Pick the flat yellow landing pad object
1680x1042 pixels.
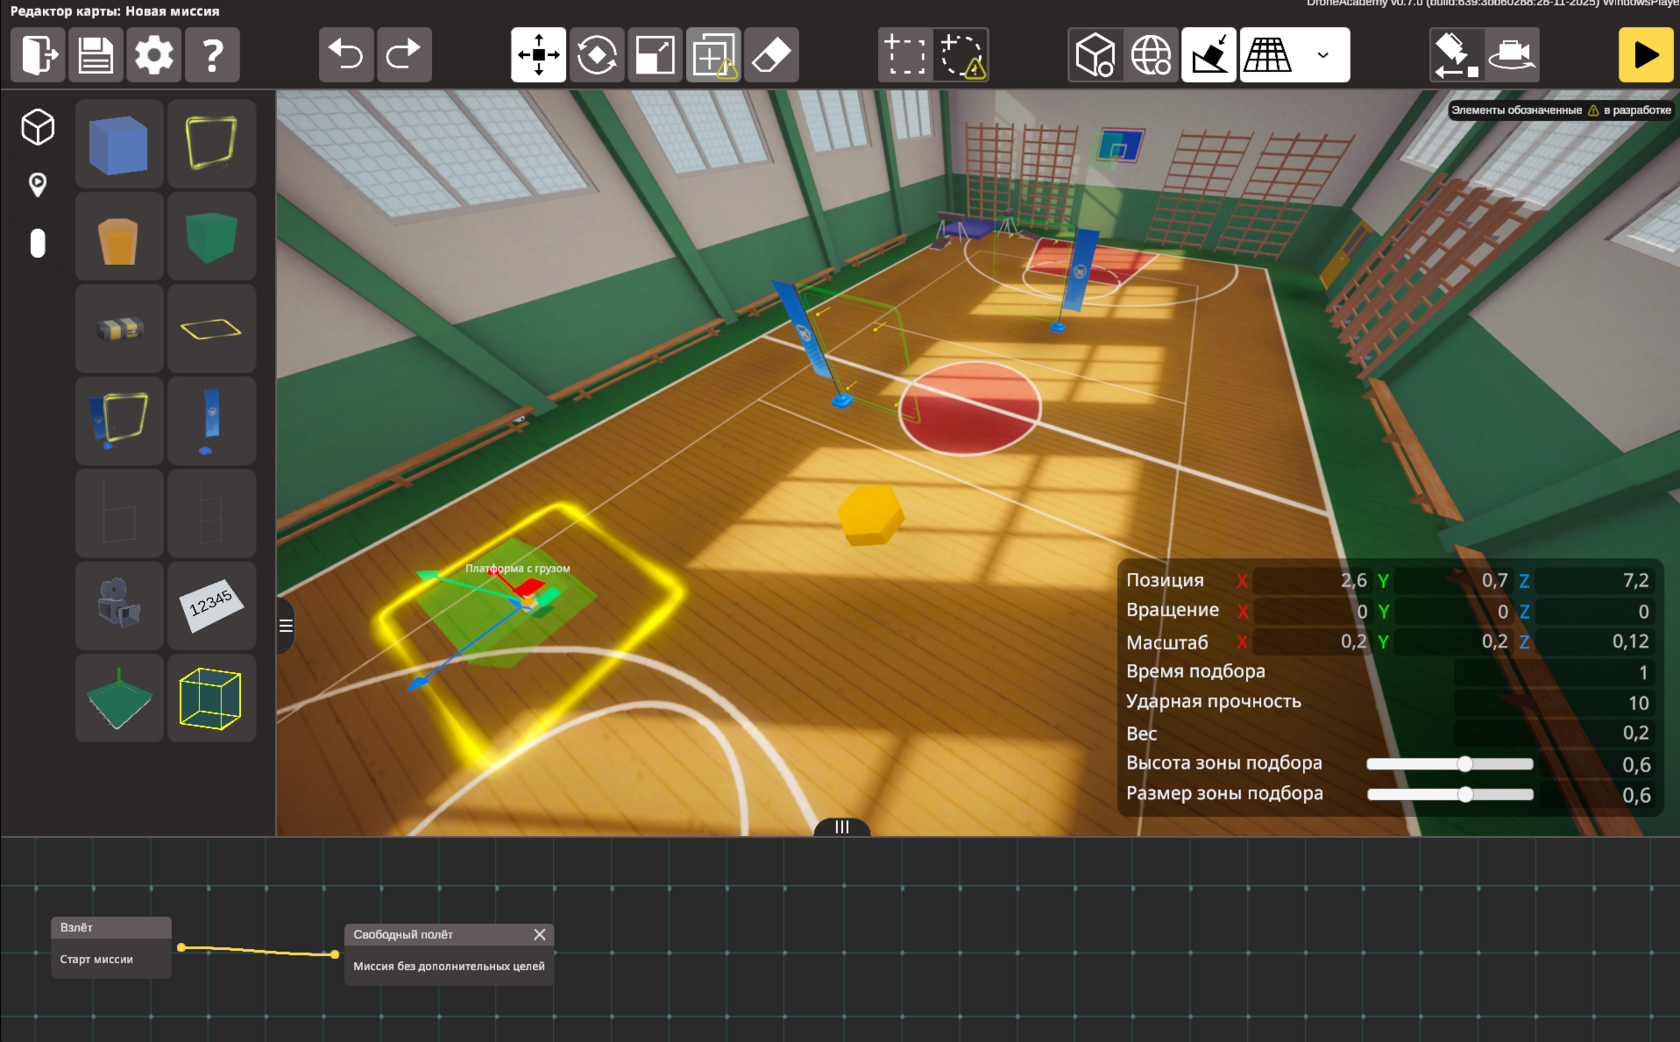coord(212,328)
